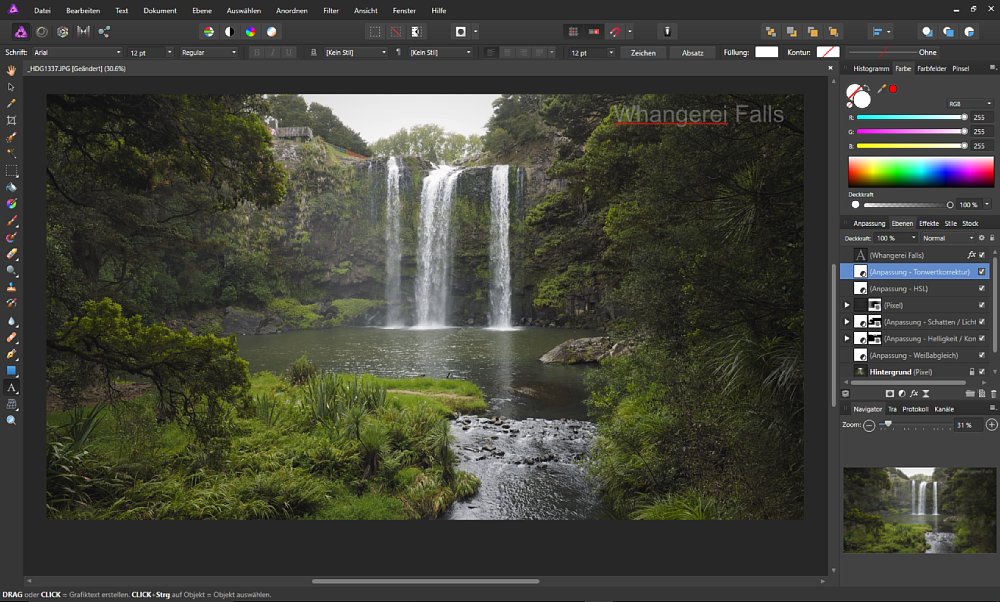Expand the Anpassung - Schatten / Licht layer
Image resolution: width=1000 pixels, height=602 pixels.
(x=847, y=322)
